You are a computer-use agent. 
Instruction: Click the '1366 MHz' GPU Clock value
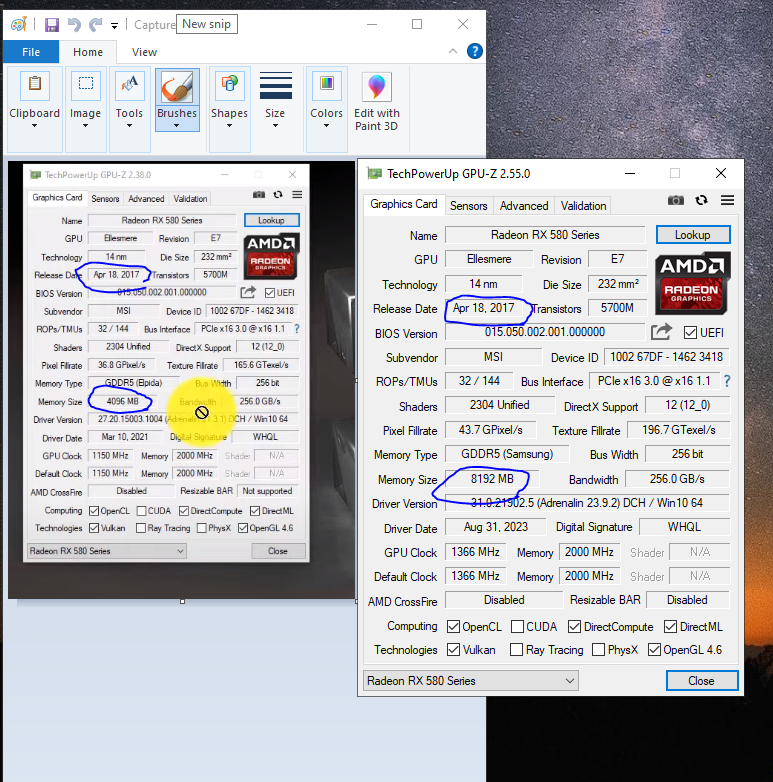[x=475, y=552]
